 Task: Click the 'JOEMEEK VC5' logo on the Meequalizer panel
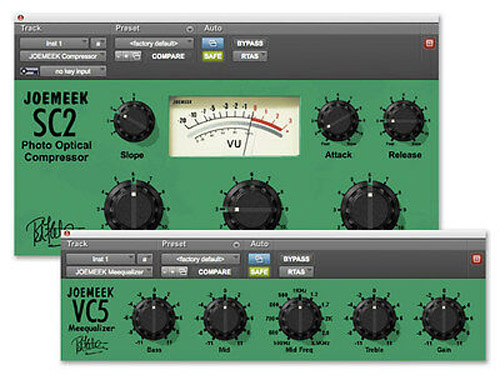(91, 304)
